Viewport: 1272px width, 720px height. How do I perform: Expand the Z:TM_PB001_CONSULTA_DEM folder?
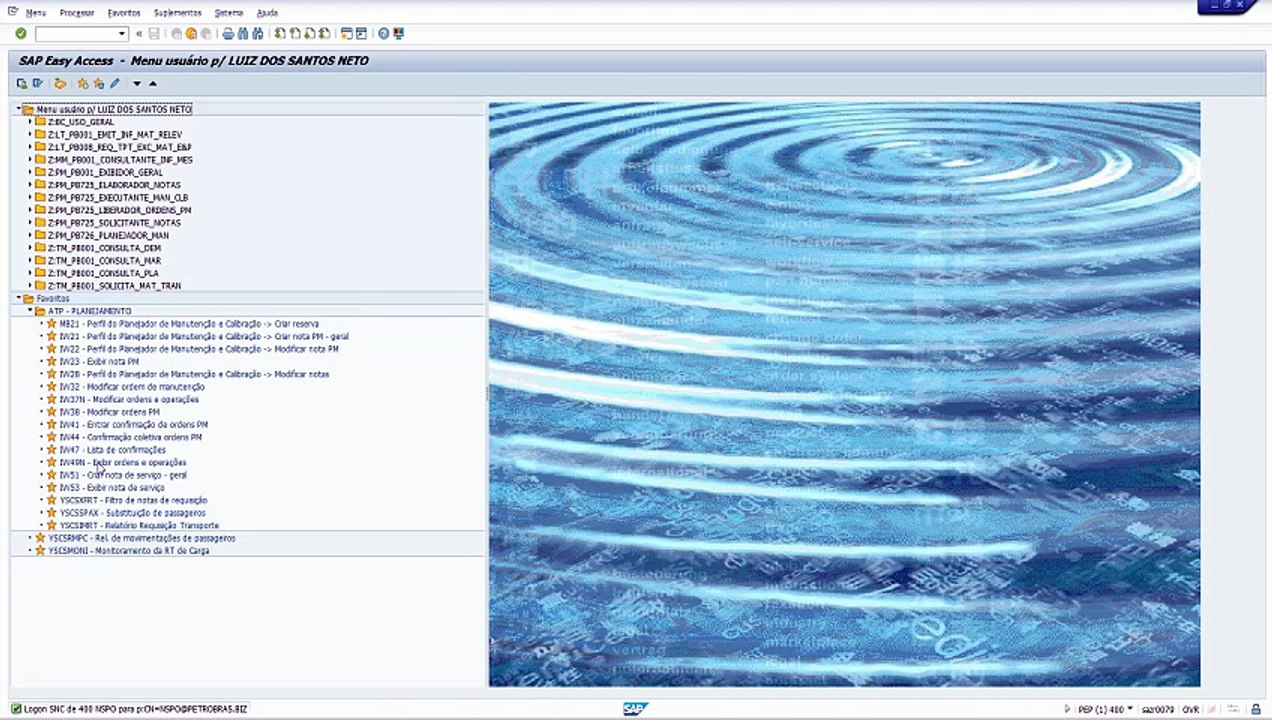[29, 248]
